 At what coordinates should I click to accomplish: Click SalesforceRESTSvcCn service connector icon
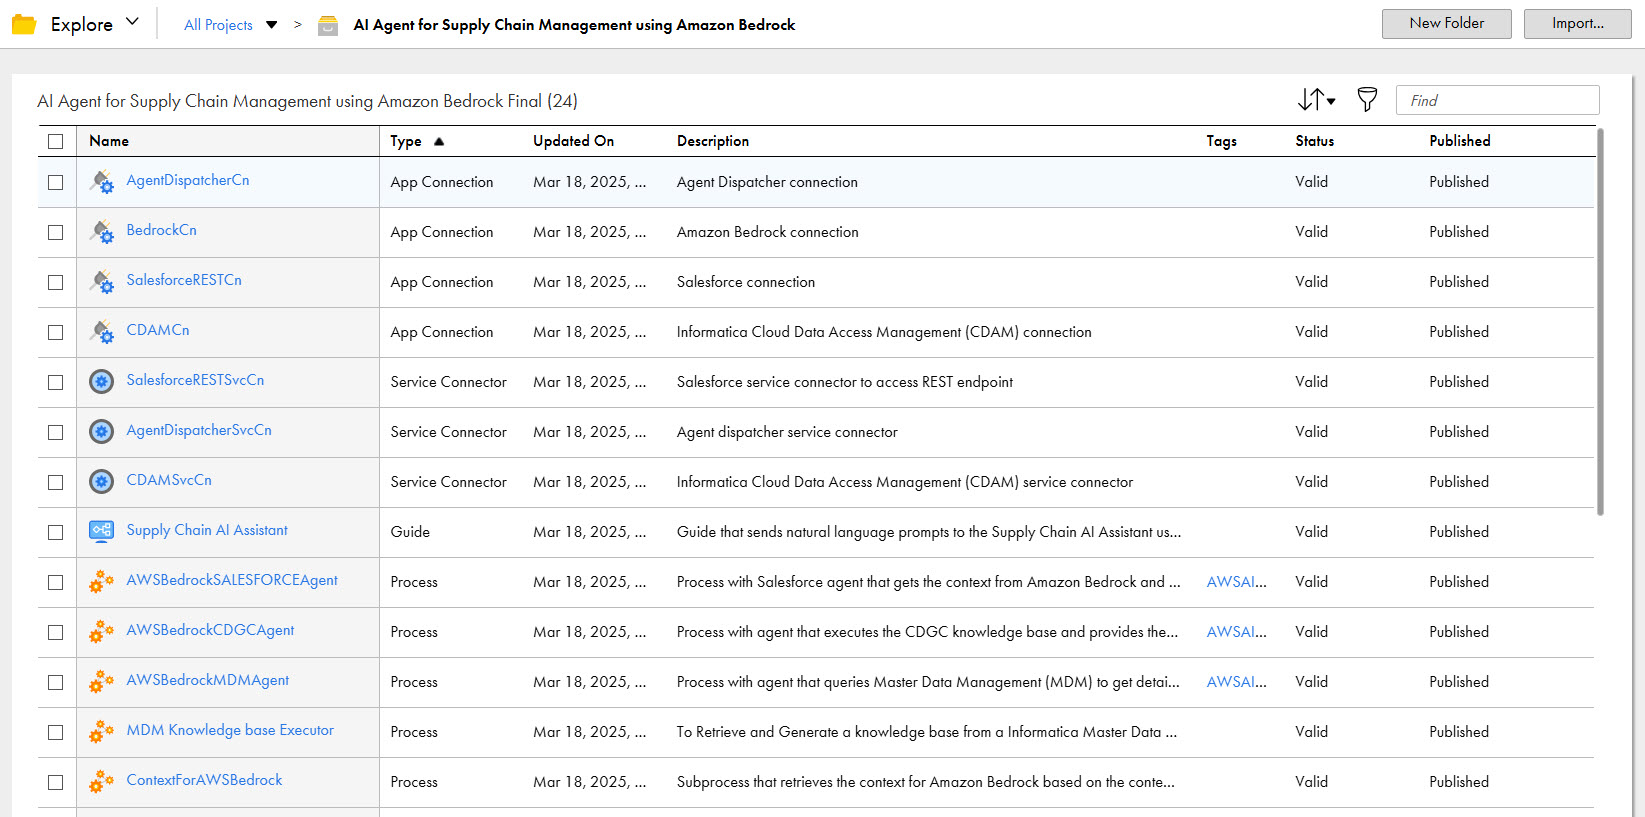click(102, 382)
